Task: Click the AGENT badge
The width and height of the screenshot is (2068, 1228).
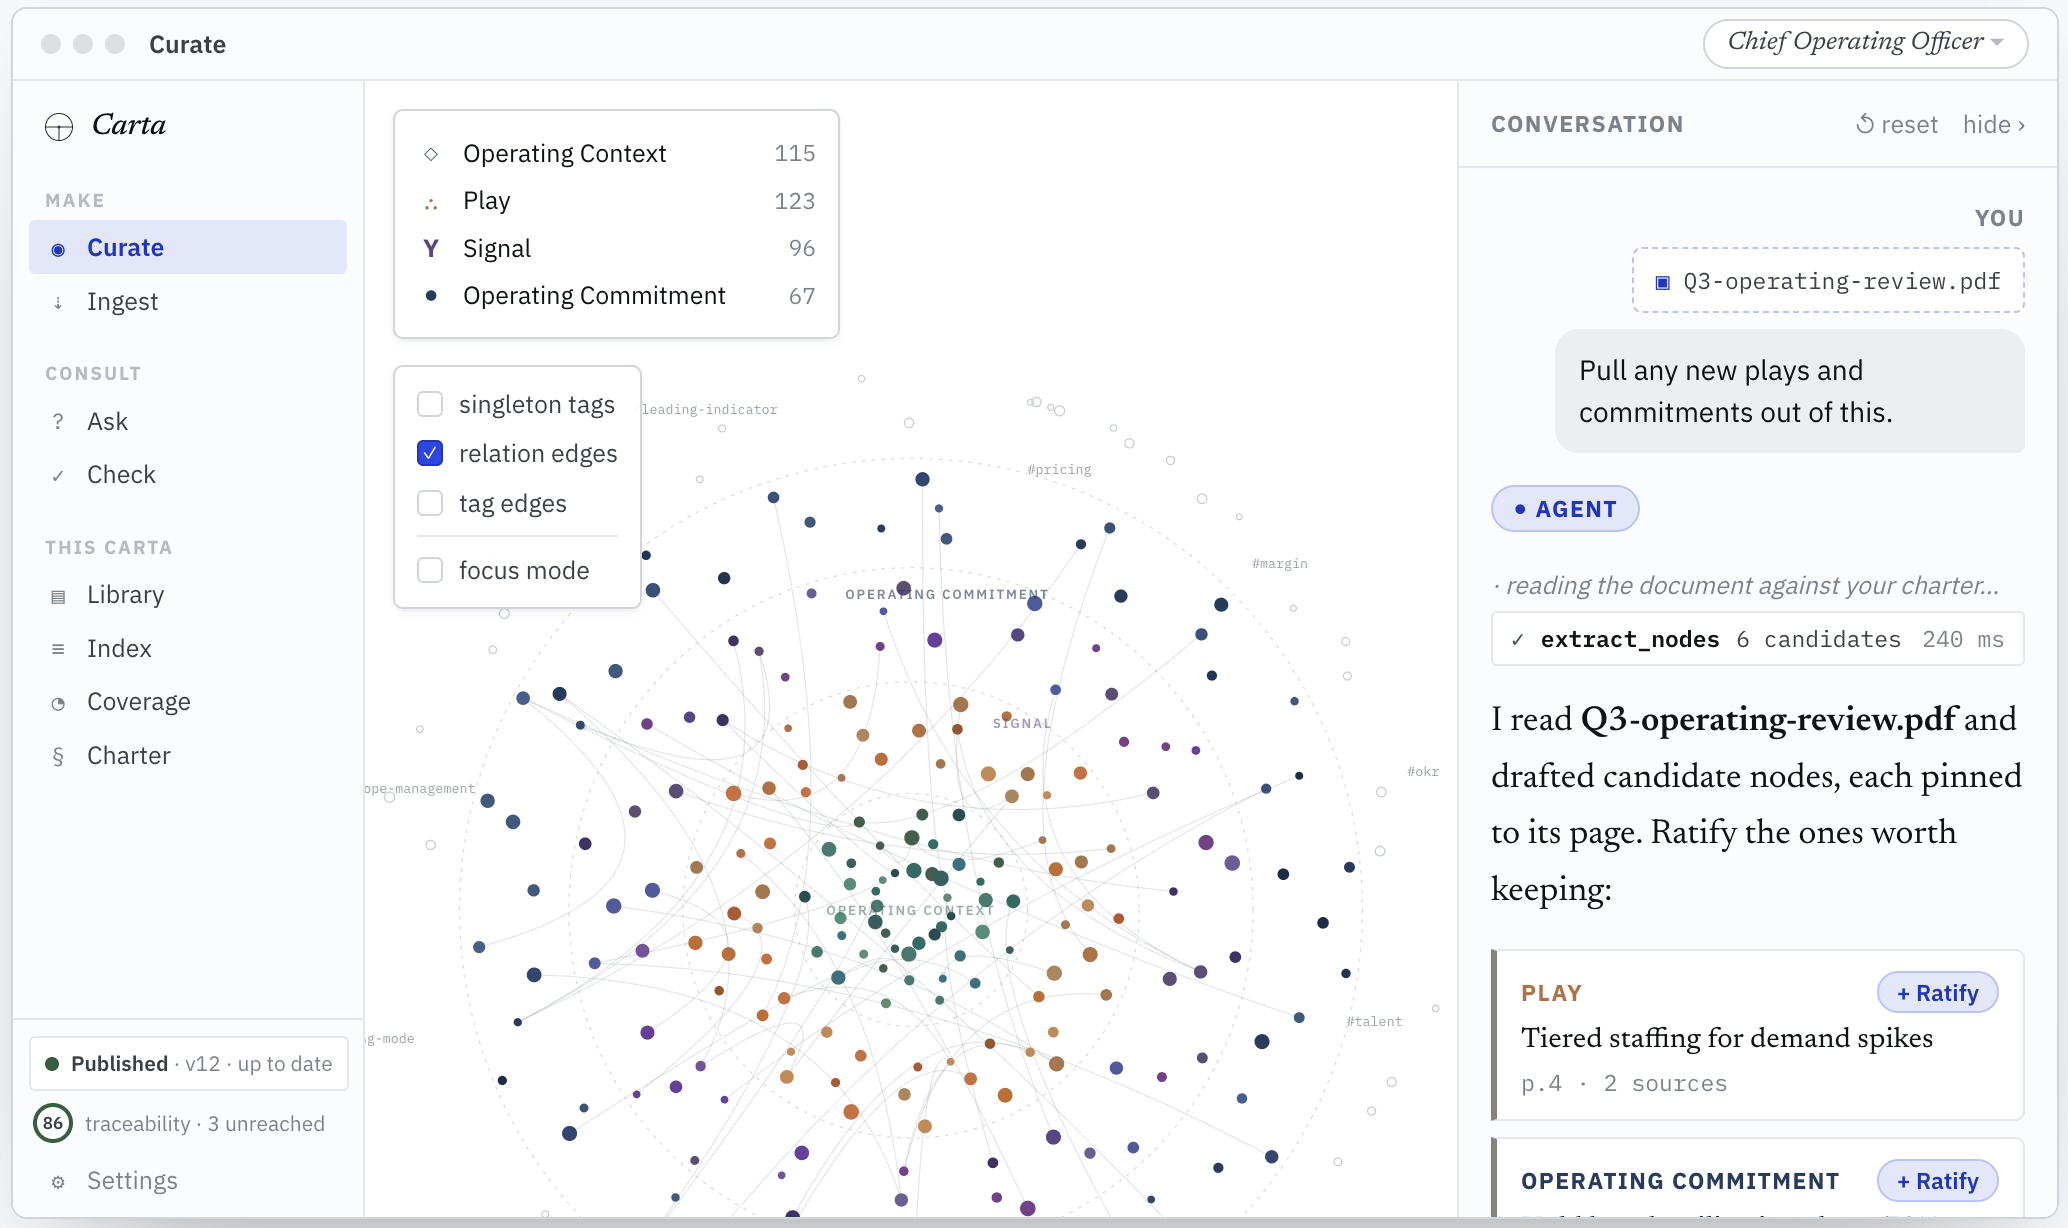Action: point(1565,509)
